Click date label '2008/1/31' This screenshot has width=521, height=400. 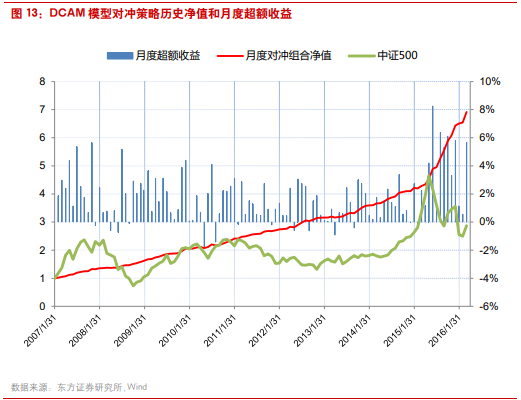[x=86, y=330]
